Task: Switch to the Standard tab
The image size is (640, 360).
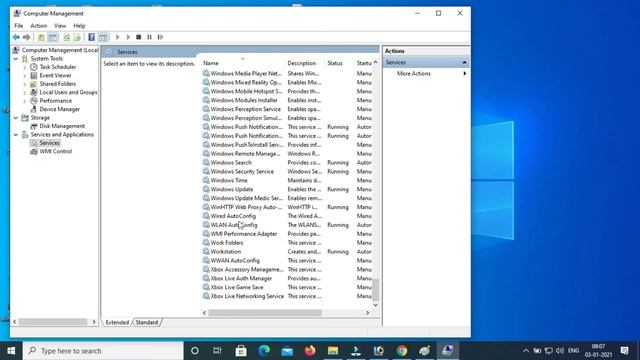Action: click(147, 322)
